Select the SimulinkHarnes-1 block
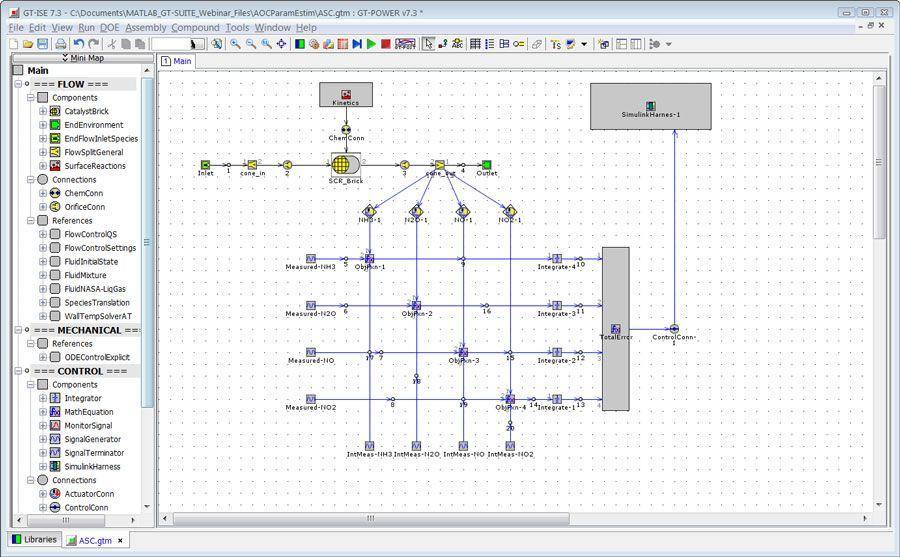This screenshot has width=900, height=557. point(651,106)
